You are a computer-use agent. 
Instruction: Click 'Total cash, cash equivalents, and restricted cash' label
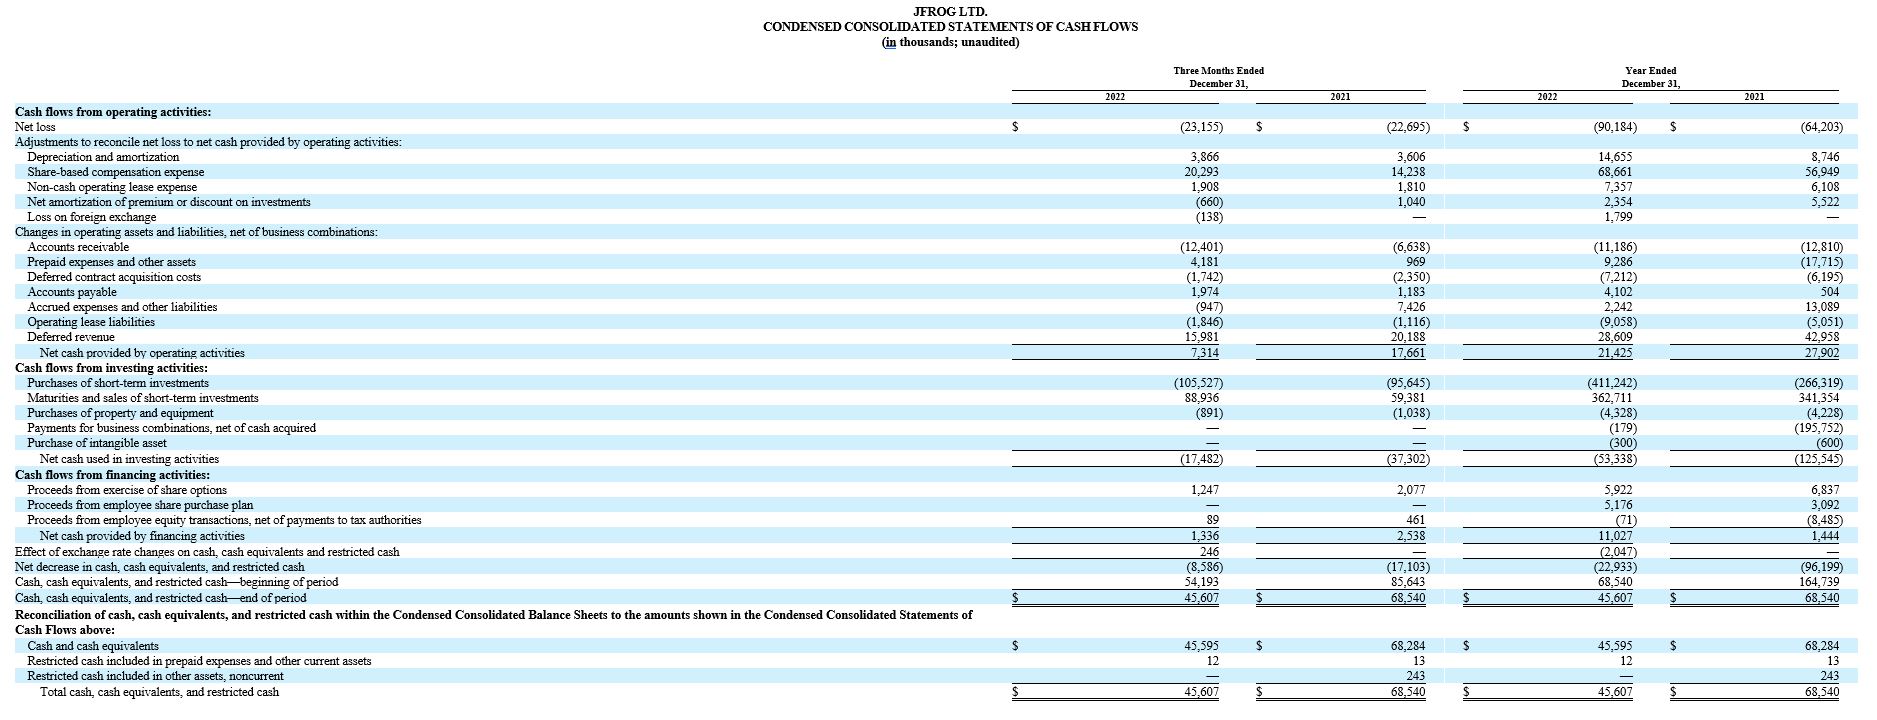point(159,692)
